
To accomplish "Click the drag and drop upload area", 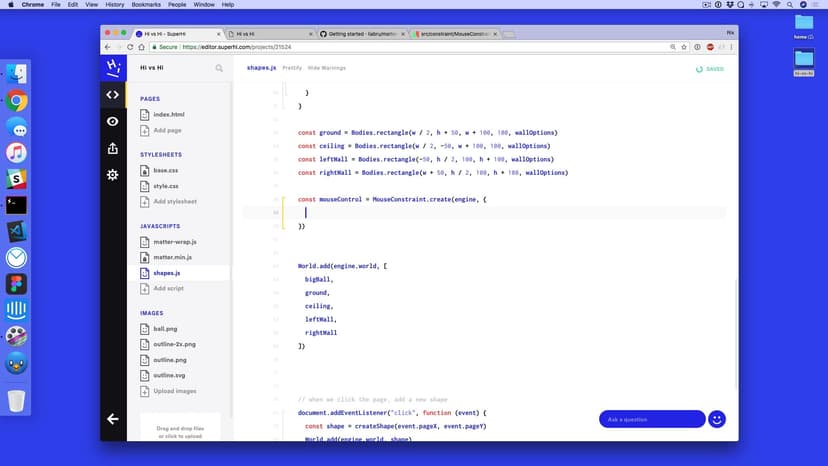I will click(x=178, y=432).
